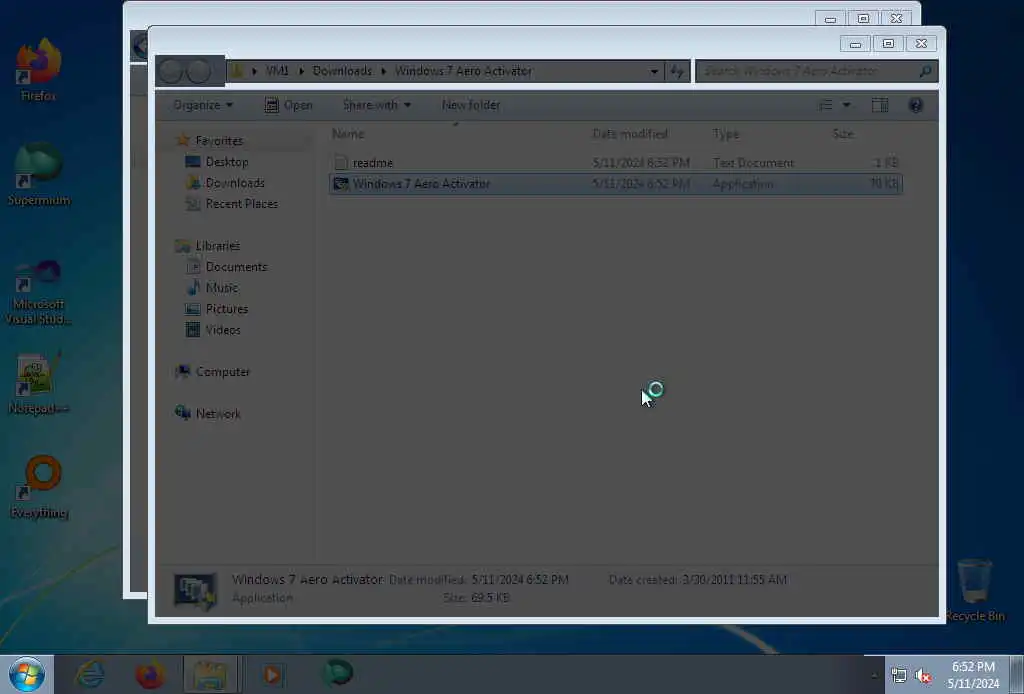Click the Open toolbar button

pyautogui.click(x=289, y=105)
